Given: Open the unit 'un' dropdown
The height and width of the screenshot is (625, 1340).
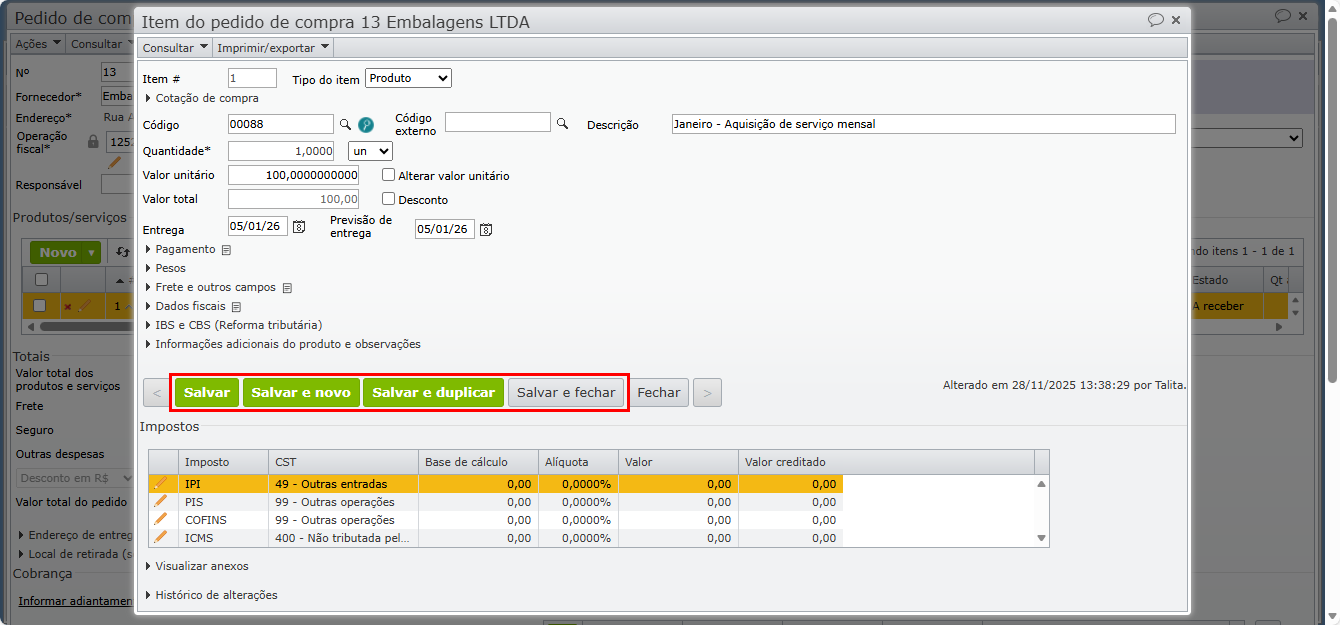Looking at the screenshot, I should point(370,151).
